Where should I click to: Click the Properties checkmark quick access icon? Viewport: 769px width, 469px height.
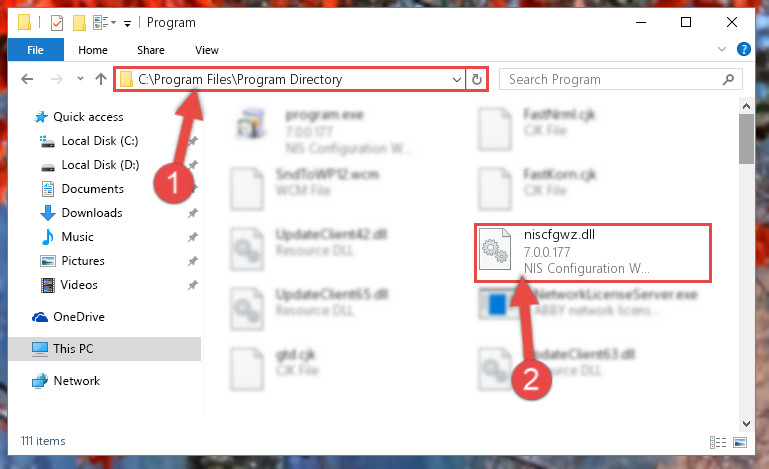(57, 23)
